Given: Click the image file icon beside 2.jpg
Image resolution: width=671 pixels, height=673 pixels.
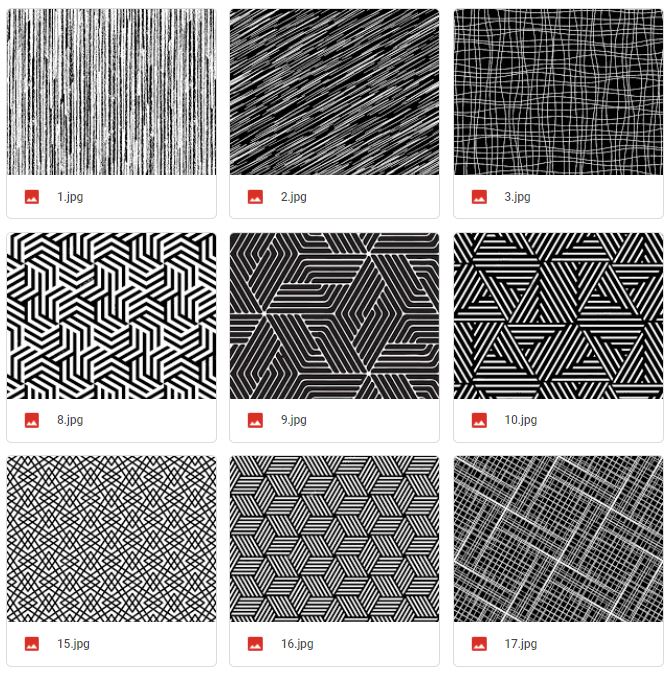Looking at the screenshot, I should click(255, 197).
